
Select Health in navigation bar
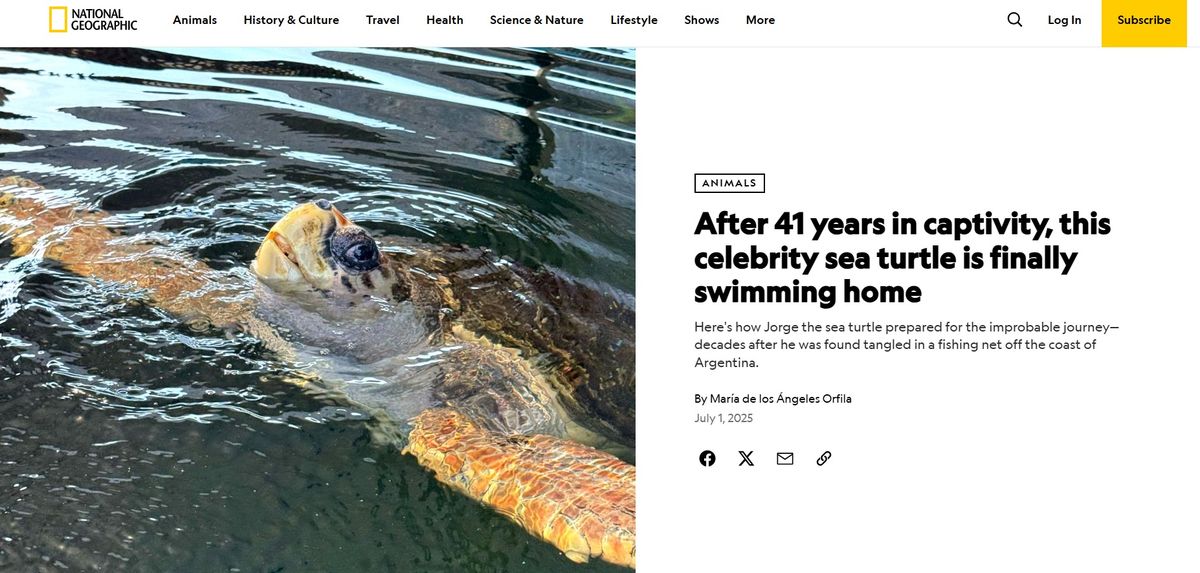pos(445,20)
